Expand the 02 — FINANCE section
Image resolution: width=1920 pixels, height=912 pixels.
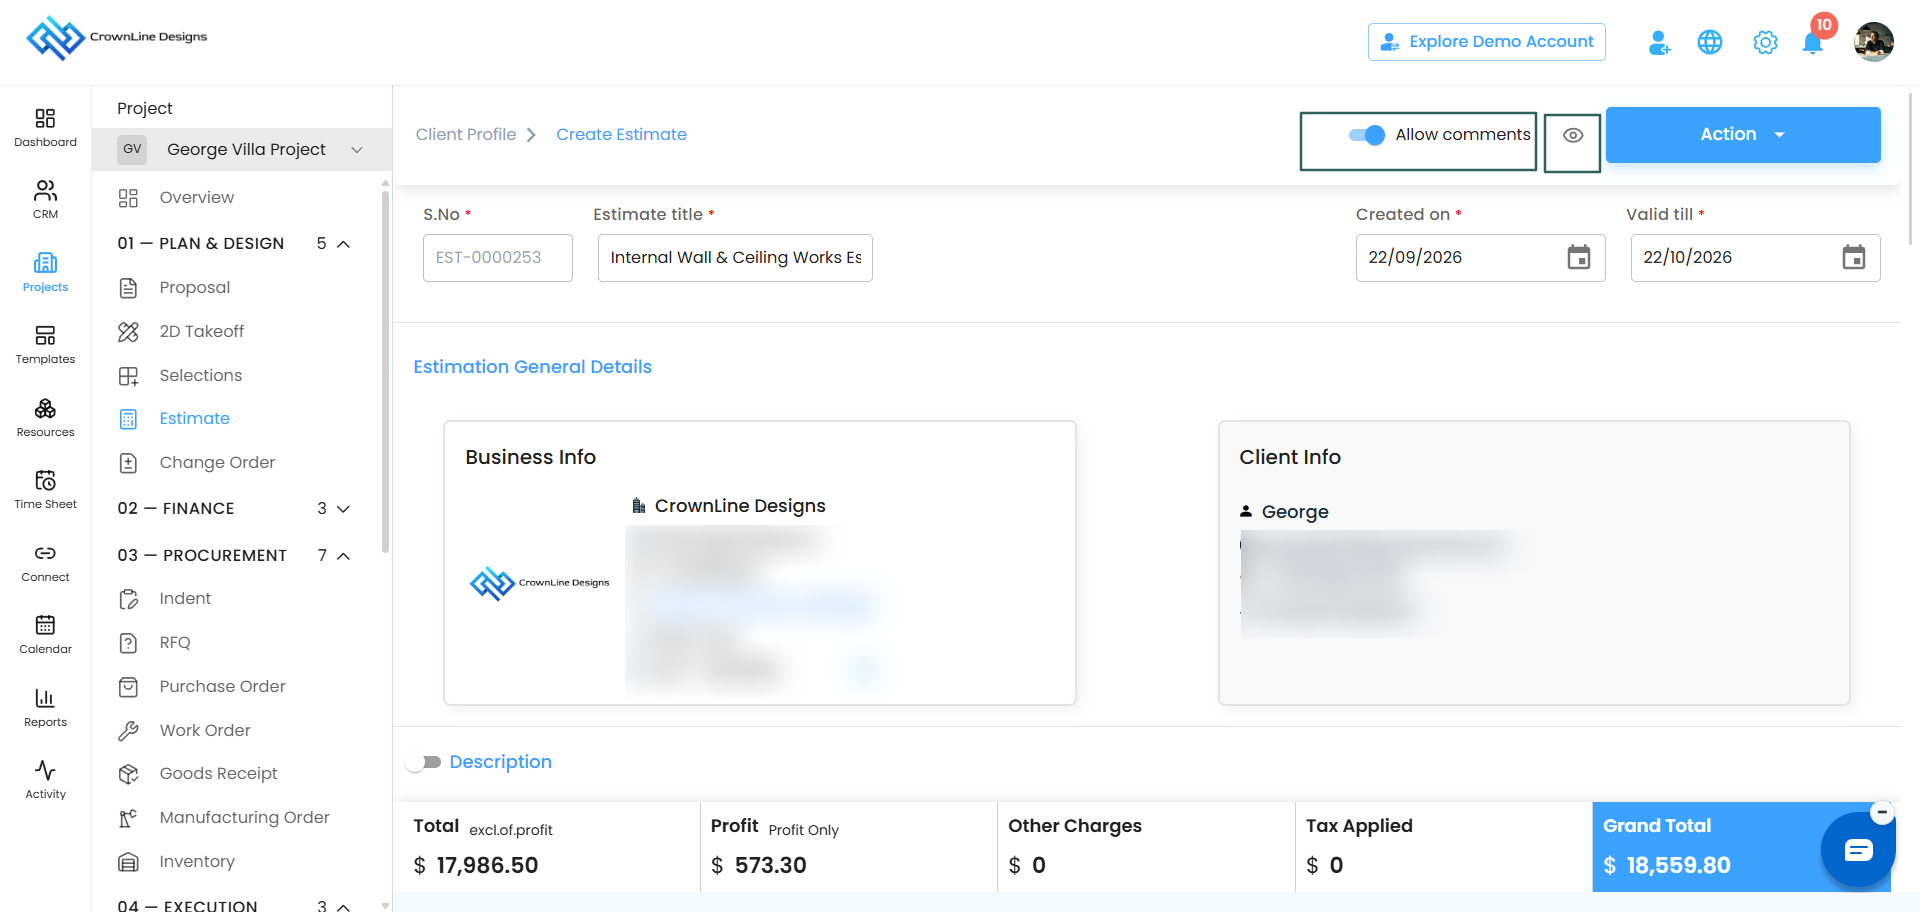click(234, 508)
